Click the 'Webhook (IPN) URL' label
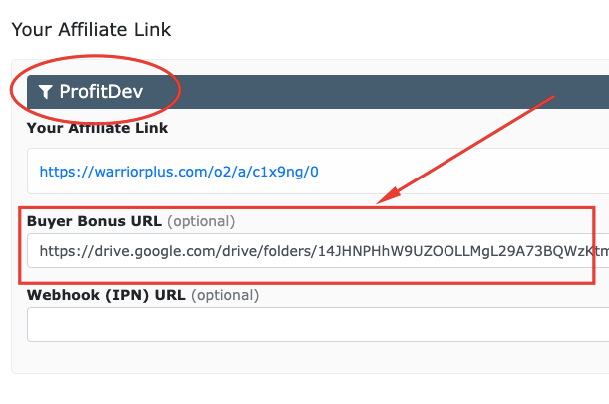Viewport: 609px width, 404px height. (106, 295)
